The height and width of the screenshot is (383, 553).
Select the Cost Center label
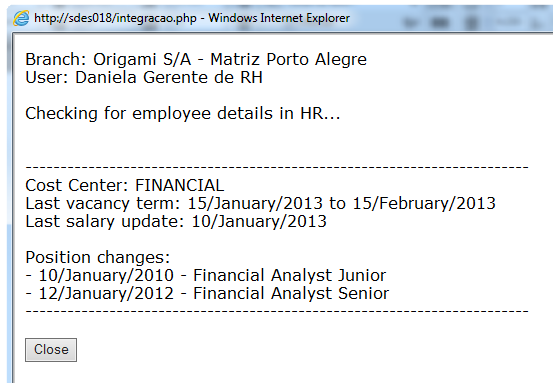click(78, 185)
